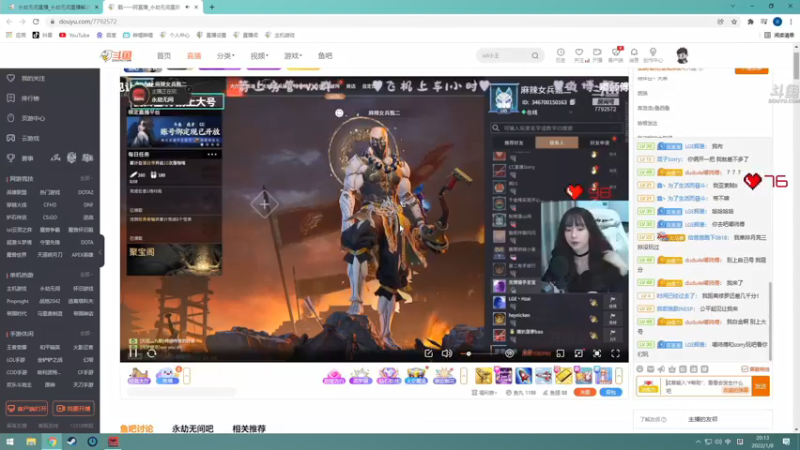The width and height of the screenshot is (800, 450).
Task: Open 排行榜 ranking in the sidebar
Action: 24,98
